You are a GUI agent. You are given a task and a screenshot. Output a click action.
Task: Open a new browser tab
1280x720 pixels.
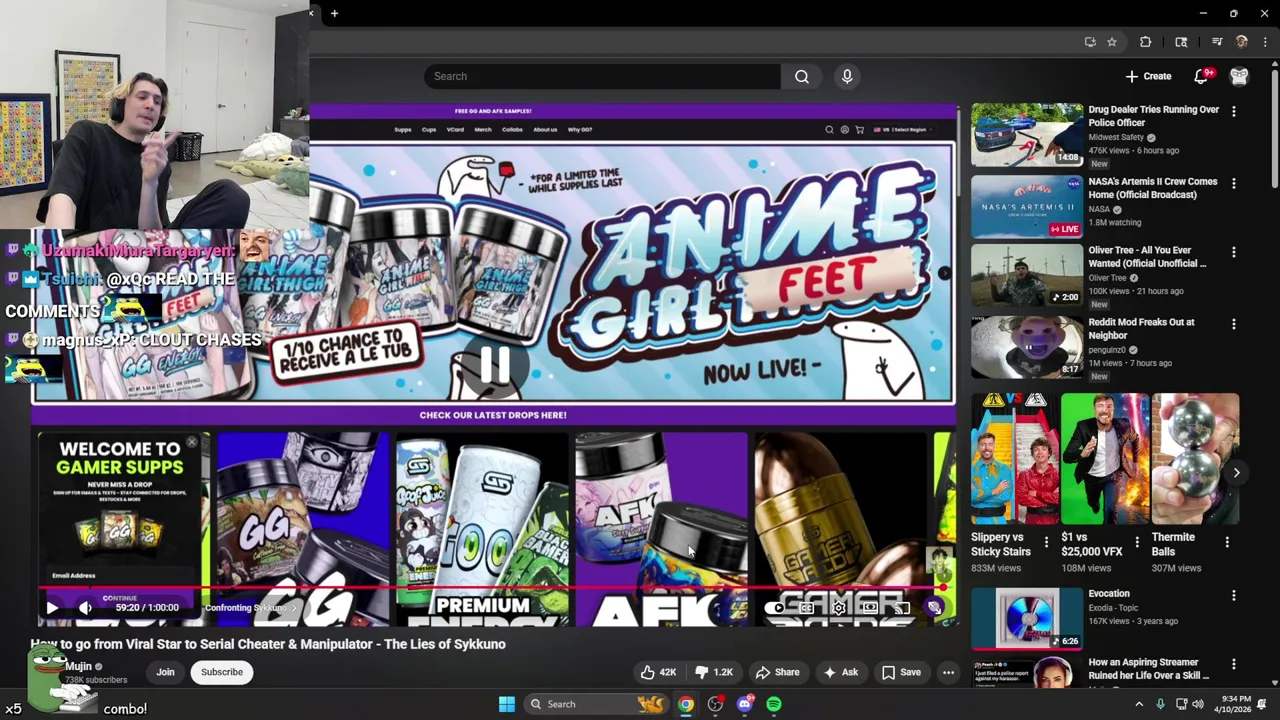(334, 13)
